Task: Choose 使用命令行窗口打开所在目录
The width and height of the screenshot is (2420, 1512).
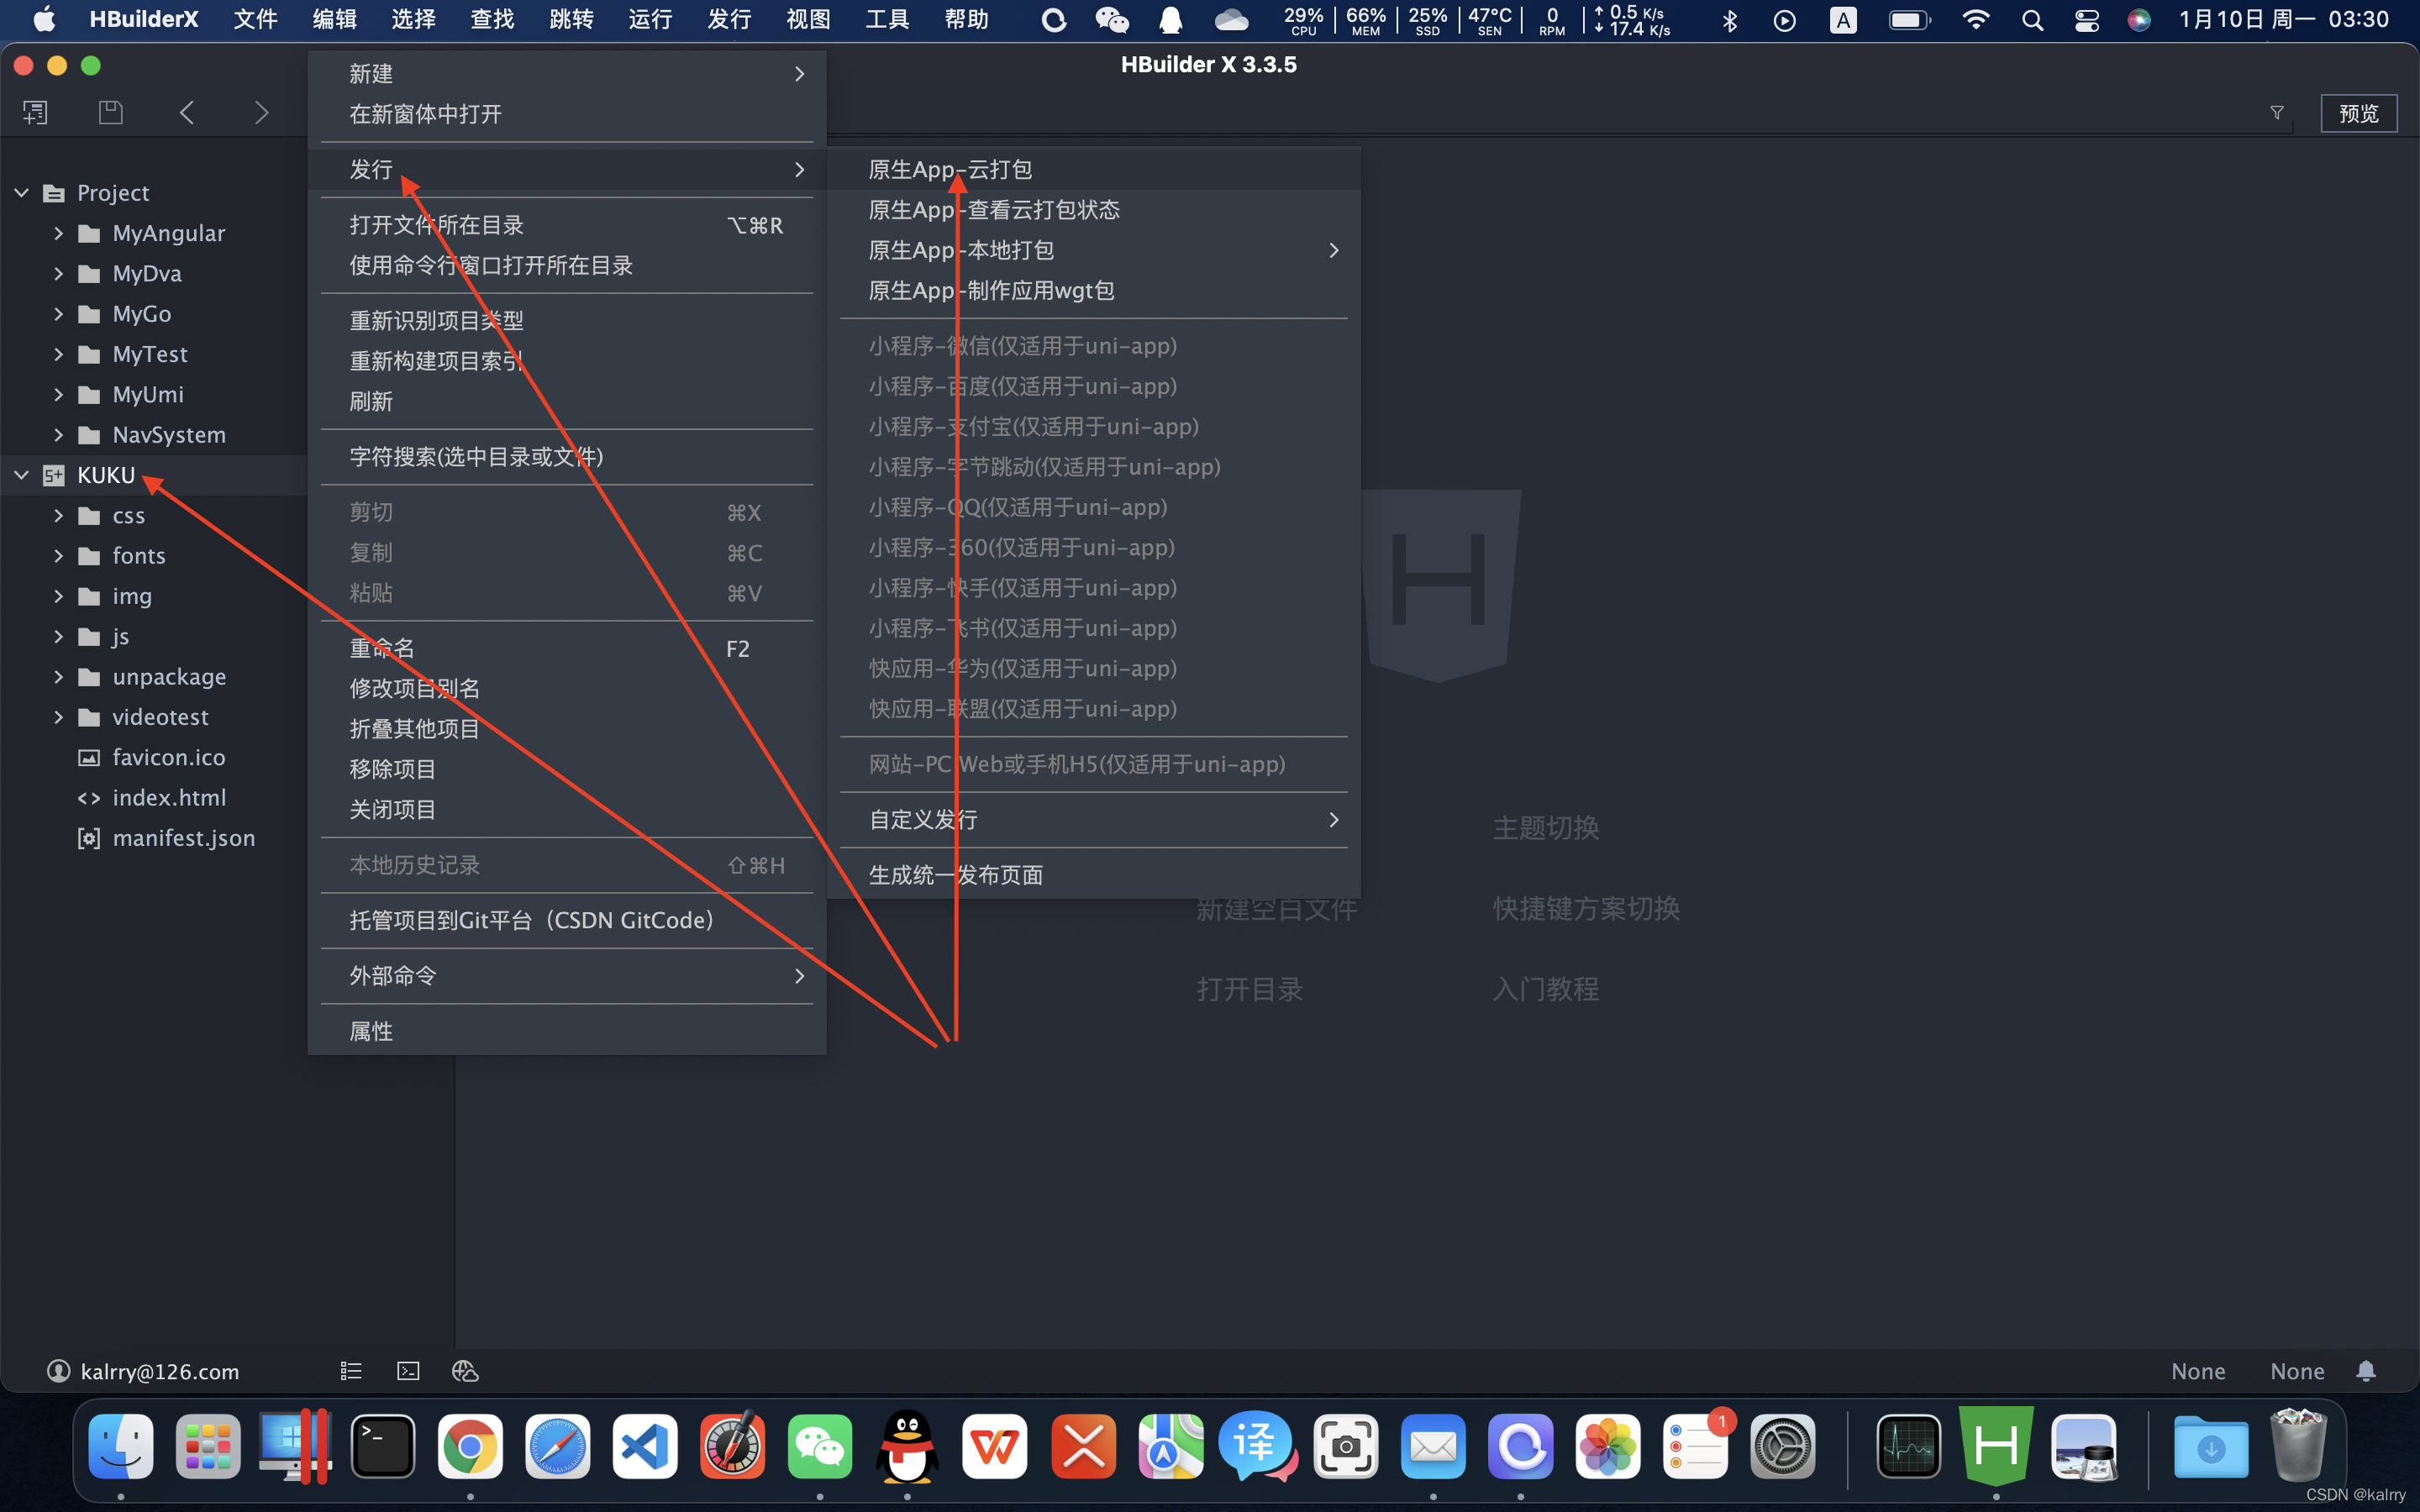Action: 567,265
